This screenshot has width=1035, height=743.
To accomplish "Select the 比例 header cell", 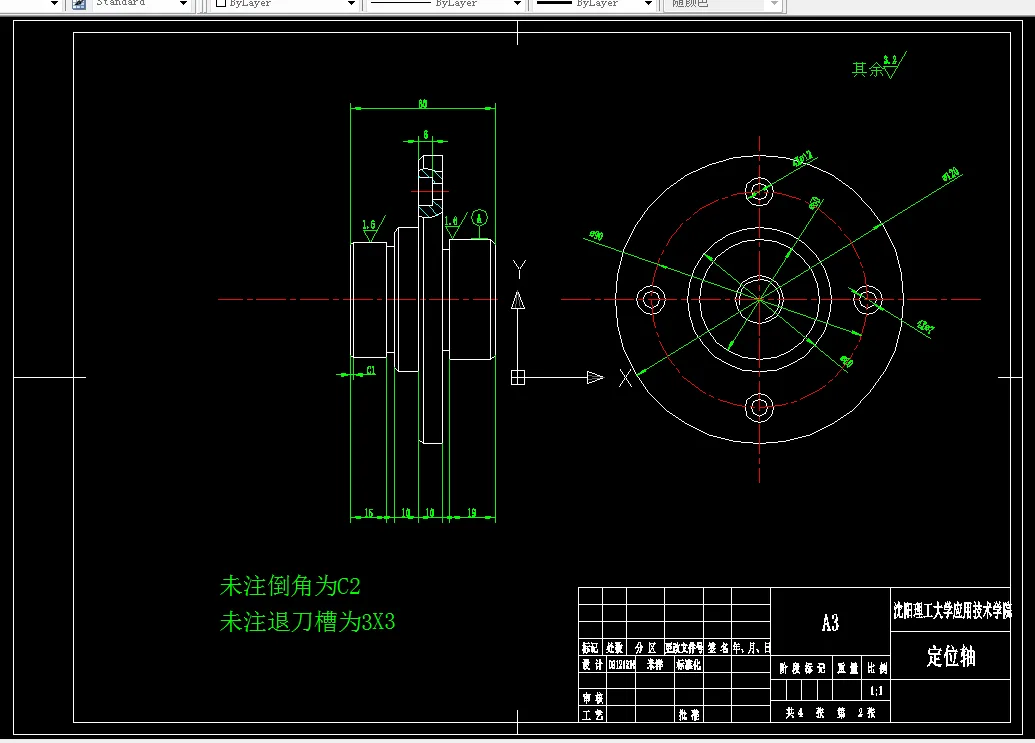I will tap(877, 668).
